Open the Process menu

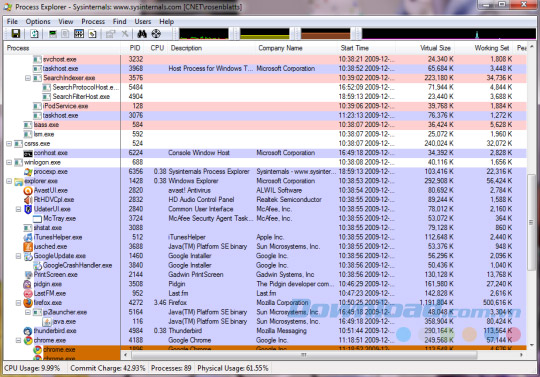click(x=93, y=21)
